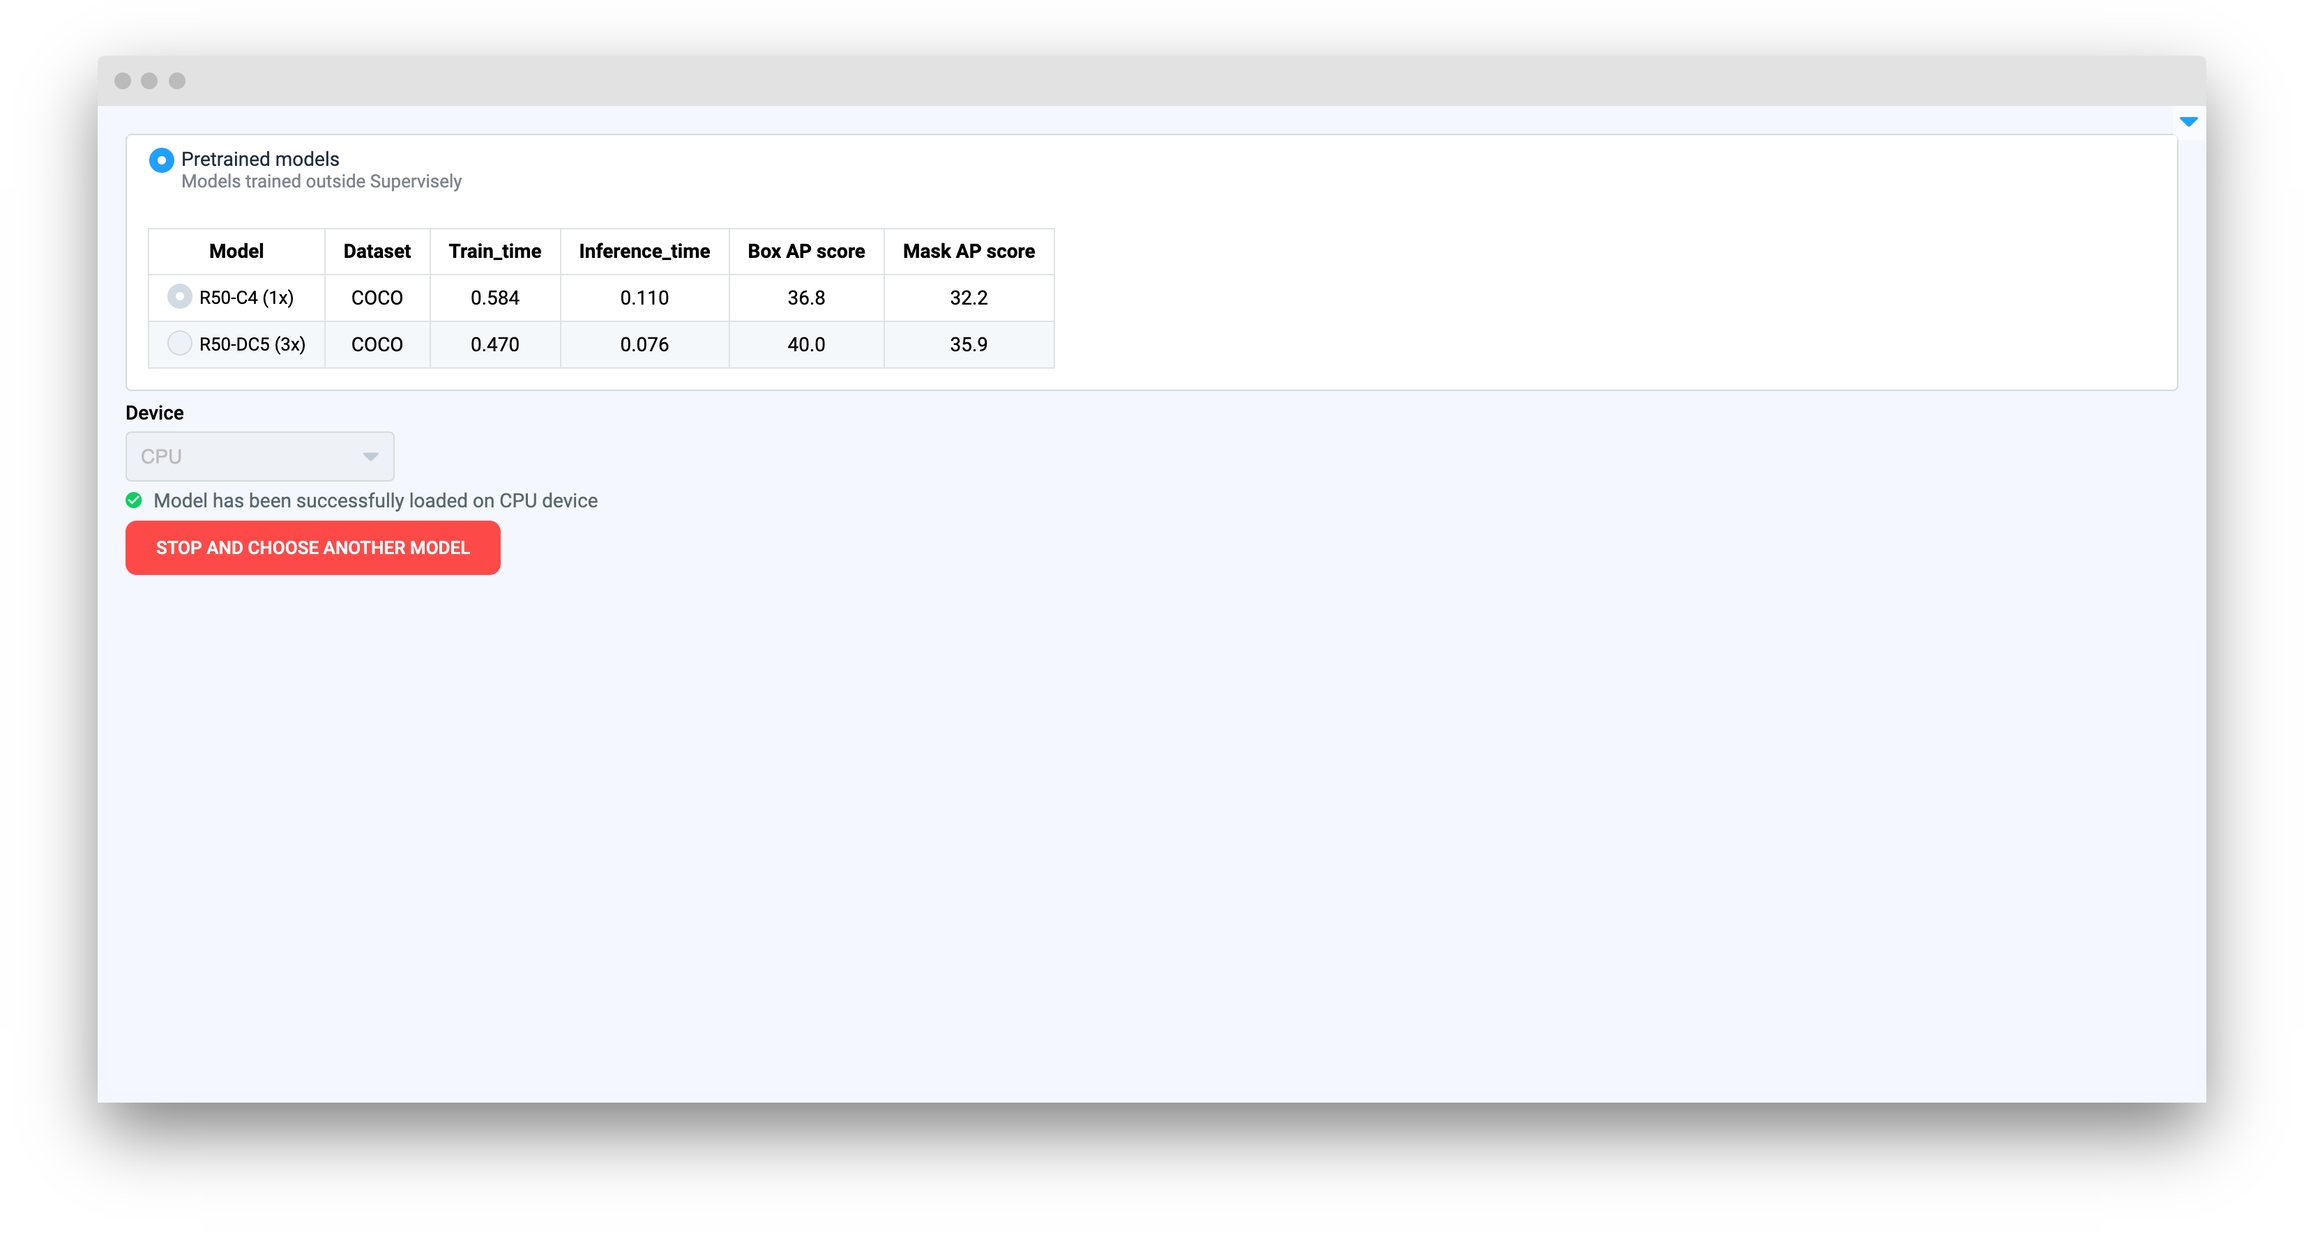Click the Mask AP score column header
Screen dimensions: 2304x1242
pos(969,251)
